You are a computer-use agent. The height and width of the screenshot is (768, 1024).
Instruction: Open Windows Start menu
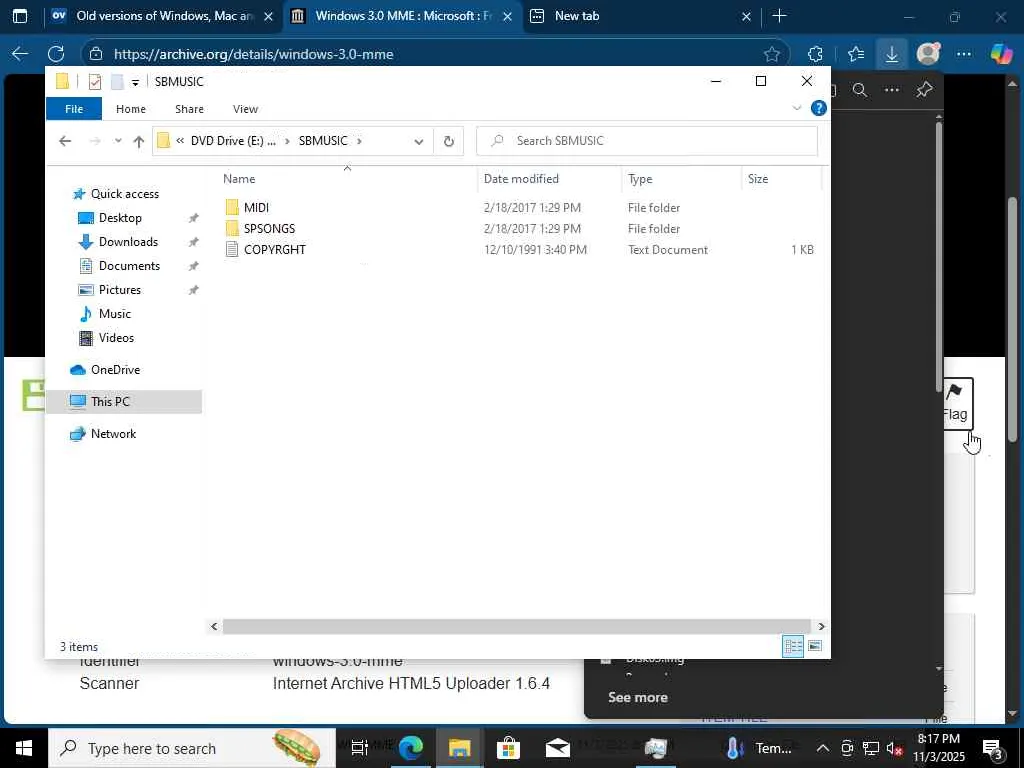[24, 748]
